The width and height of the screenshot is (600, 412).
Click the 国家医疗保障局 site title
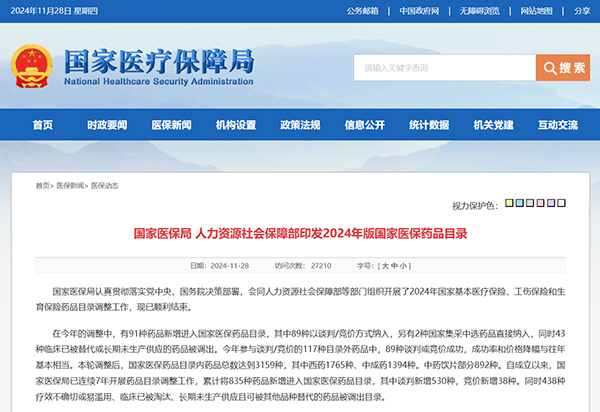pyautogui.click(x=159, y=61)
